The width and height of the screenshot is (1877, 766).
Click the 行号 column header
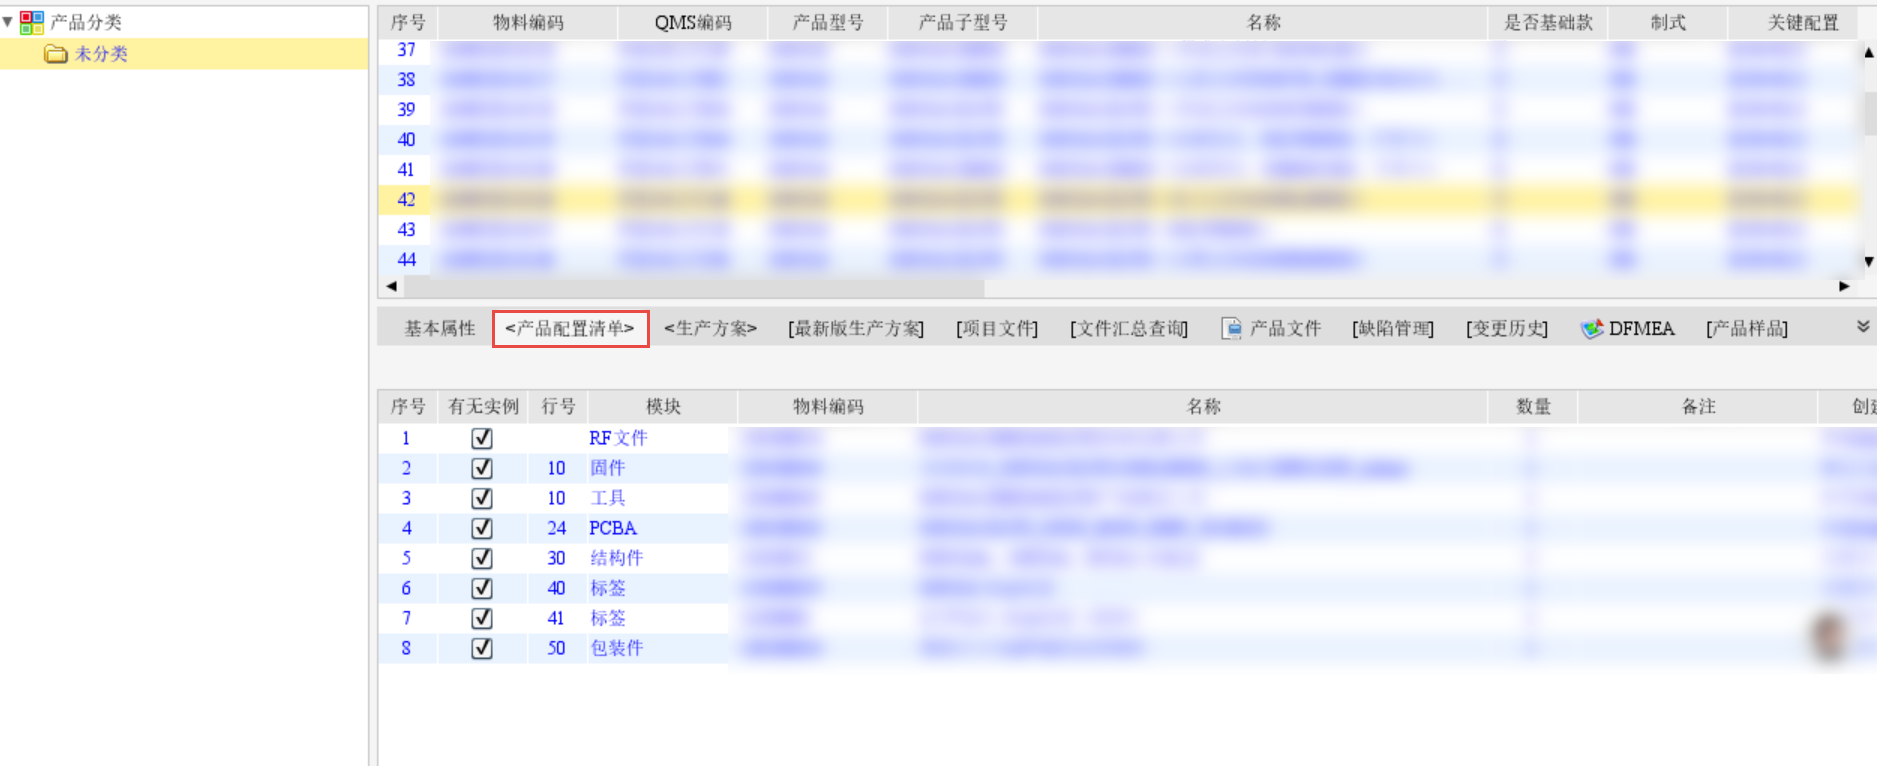(x=558, y=407)
